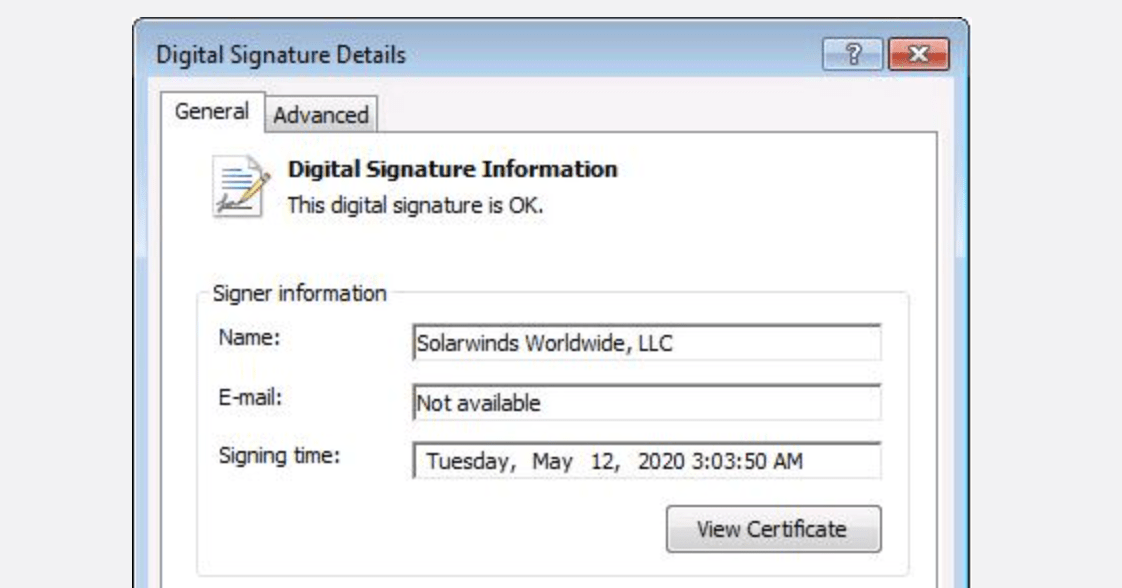
Task: Click the 'Signer information' group label
Action: 299,293
